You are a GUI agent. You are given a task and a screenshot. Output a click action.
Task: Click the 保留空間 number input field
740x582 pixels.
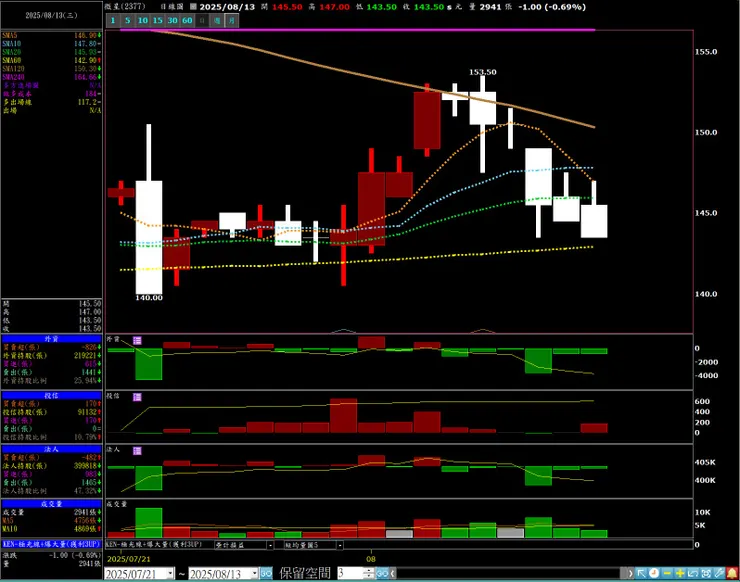click(350, 574)
